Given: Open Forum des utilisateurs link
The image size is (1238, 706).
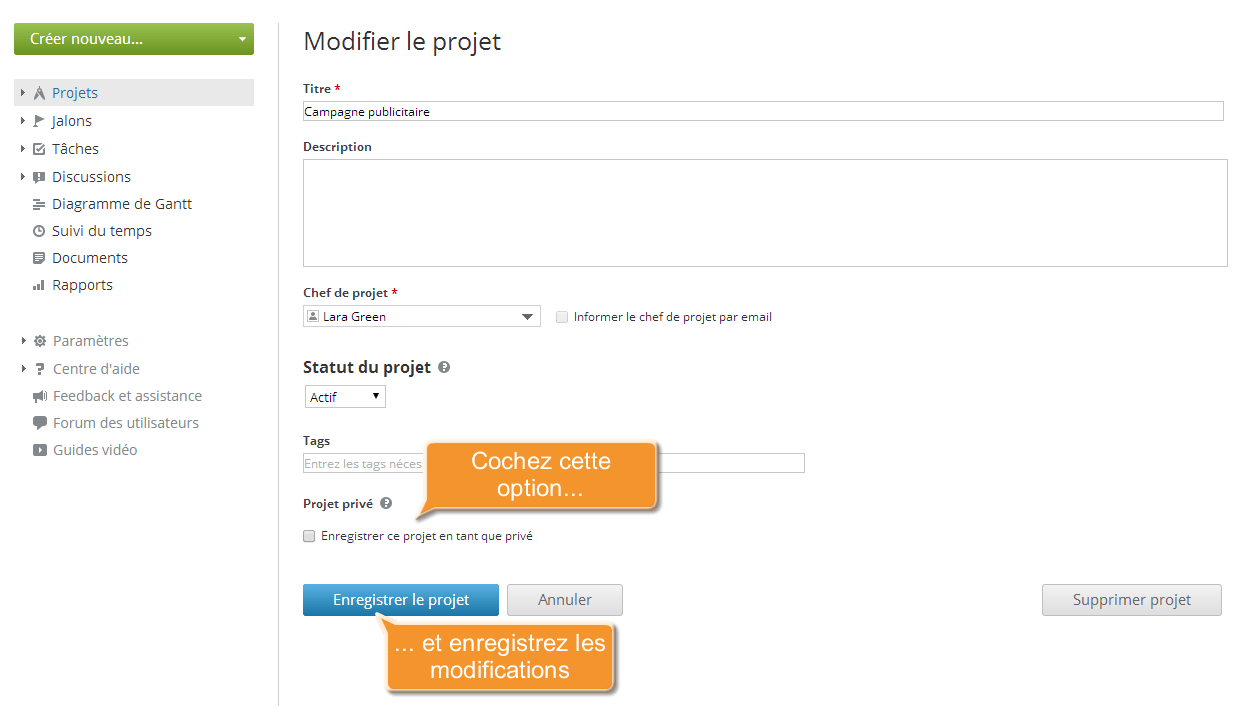Looking at the screenshot, I should click(126, 423).
